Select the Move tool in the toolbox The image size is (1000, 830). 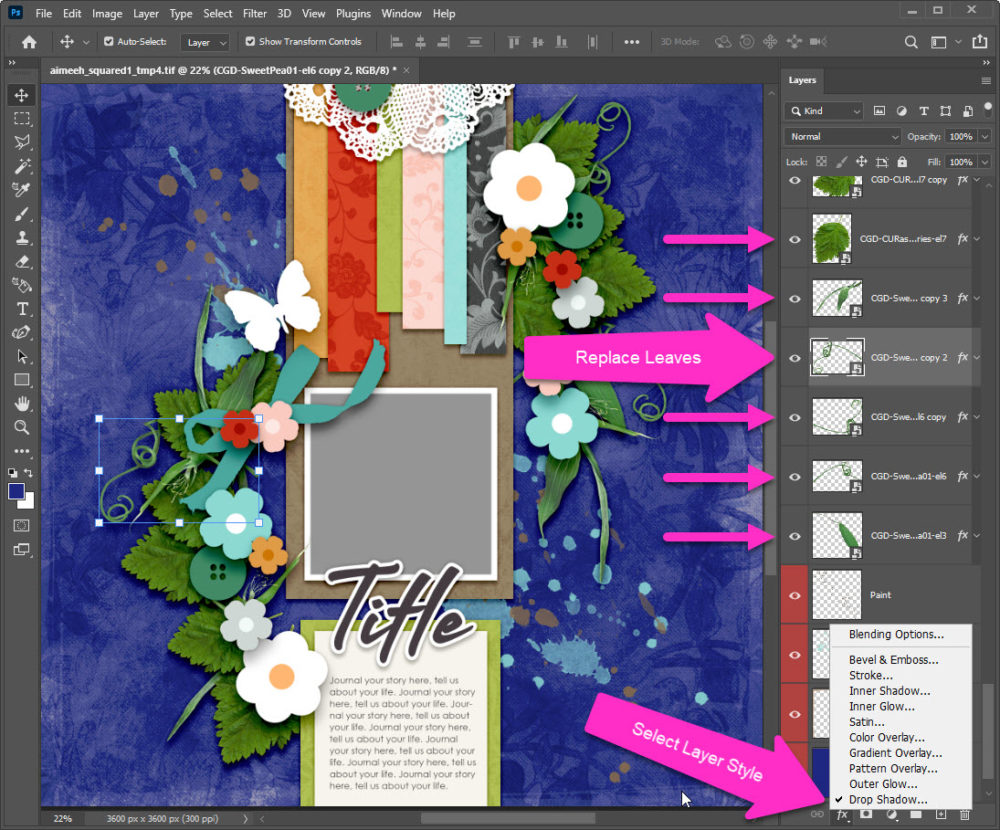[x=22, y=95]
